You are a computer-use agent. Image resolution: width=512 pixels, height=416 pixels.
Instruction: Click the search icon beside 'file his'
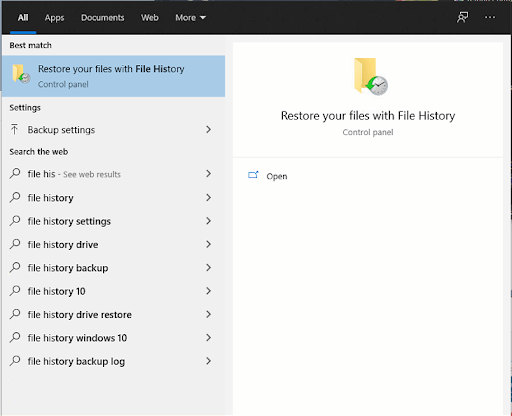(x=15, y=173)
